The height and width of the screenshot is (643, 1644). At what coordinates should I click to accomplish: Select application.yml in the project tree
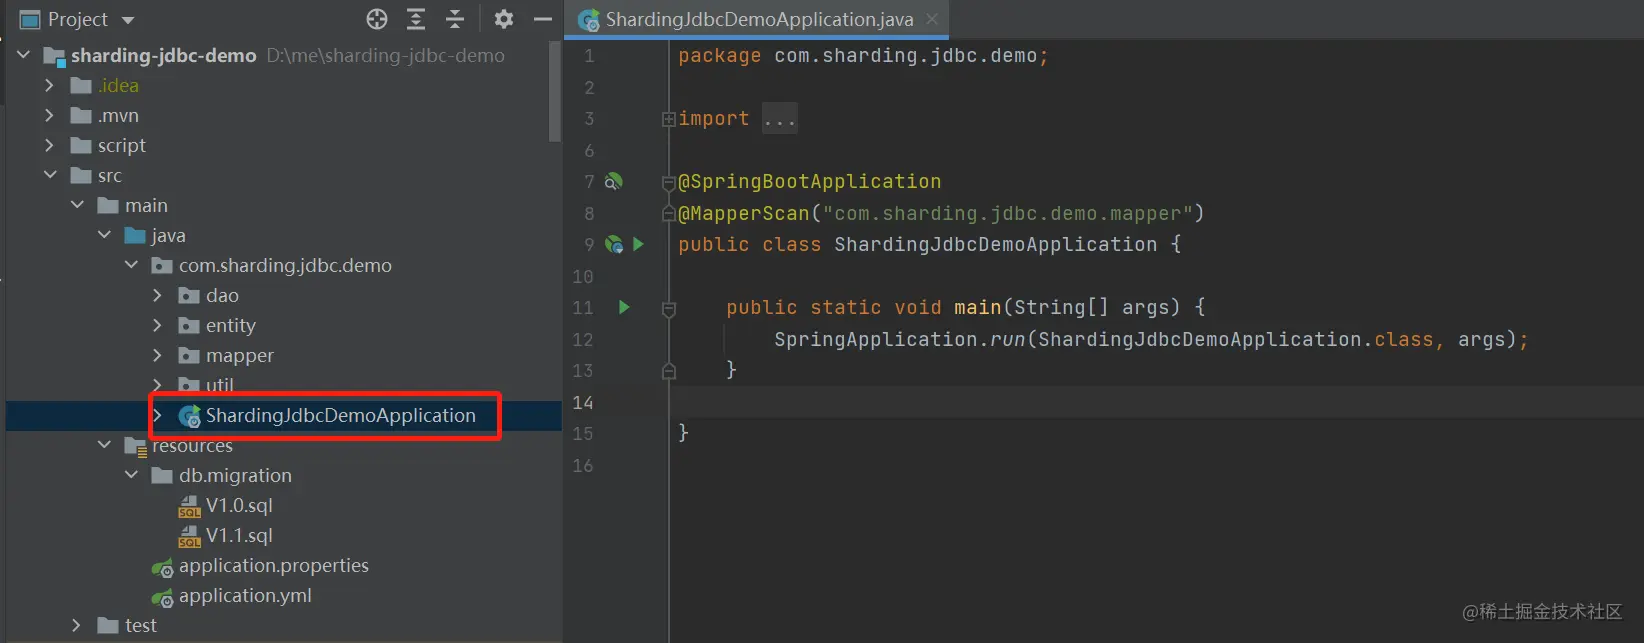(x=245, y=595)
